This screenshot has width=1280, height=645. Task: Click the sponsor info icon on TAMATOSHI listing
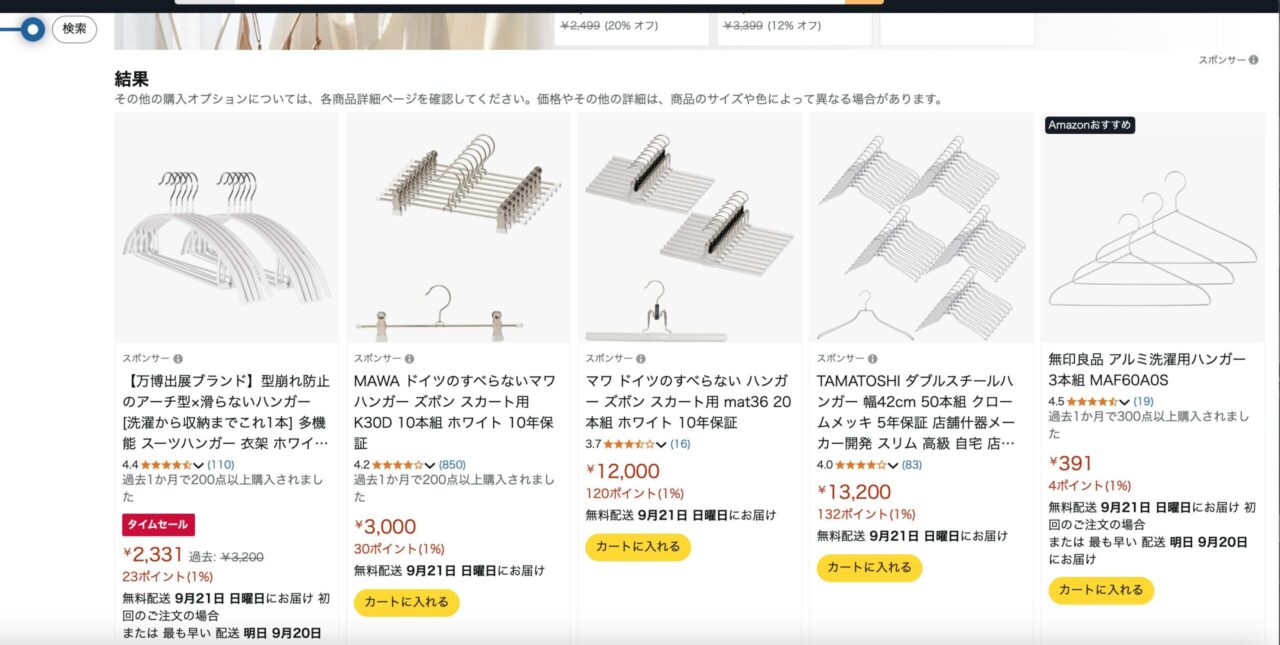(873, 358)
